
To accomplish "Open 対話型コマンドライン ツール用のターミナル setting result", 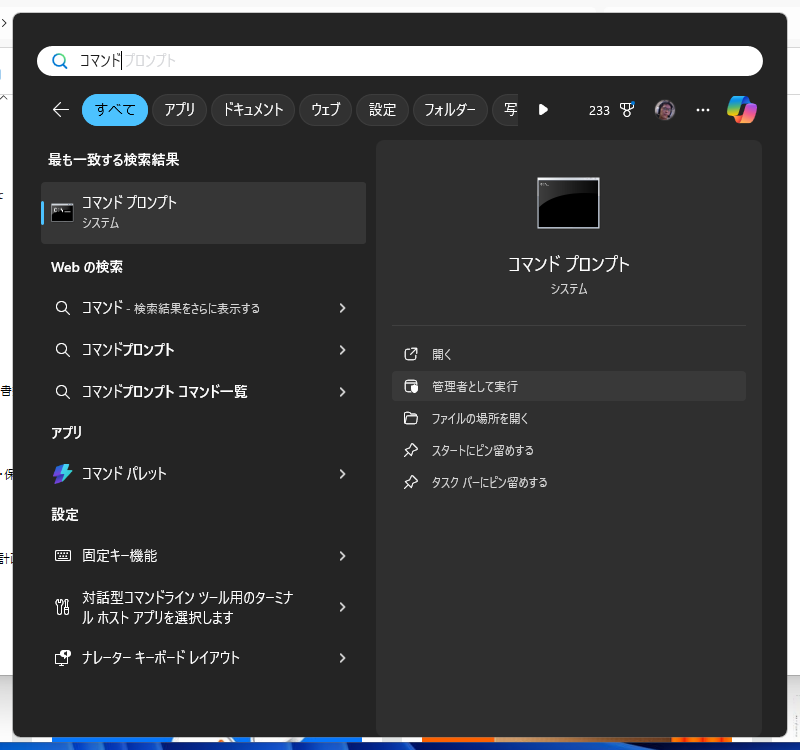I will point(204,607).
